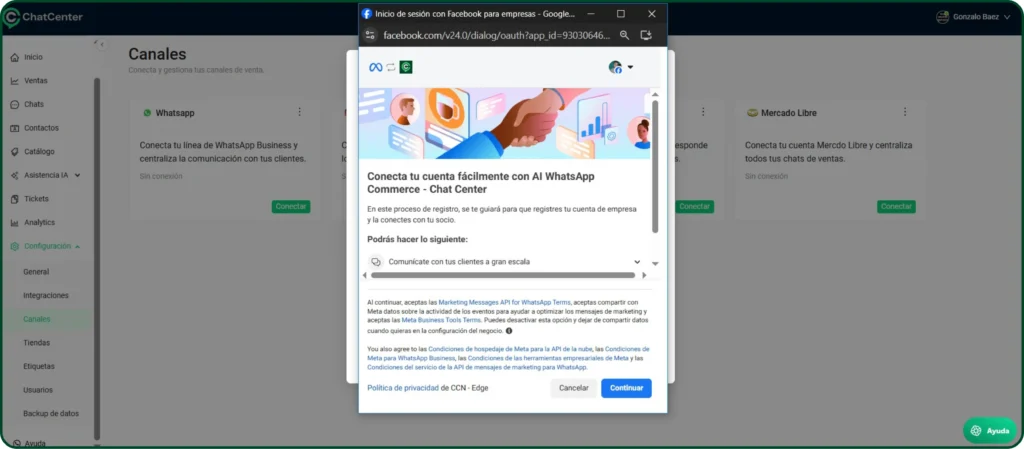Open the WhatsApp card three-dot menu

pos(299,112)
